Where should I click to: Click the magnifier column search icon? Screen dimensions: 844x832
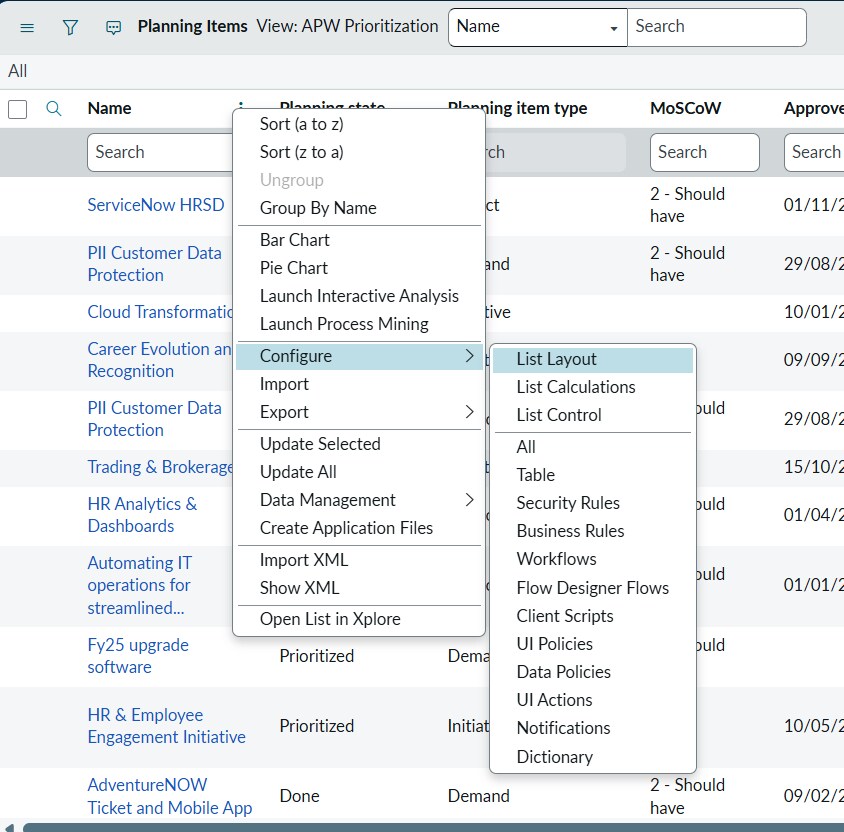[x=55, y=109]
